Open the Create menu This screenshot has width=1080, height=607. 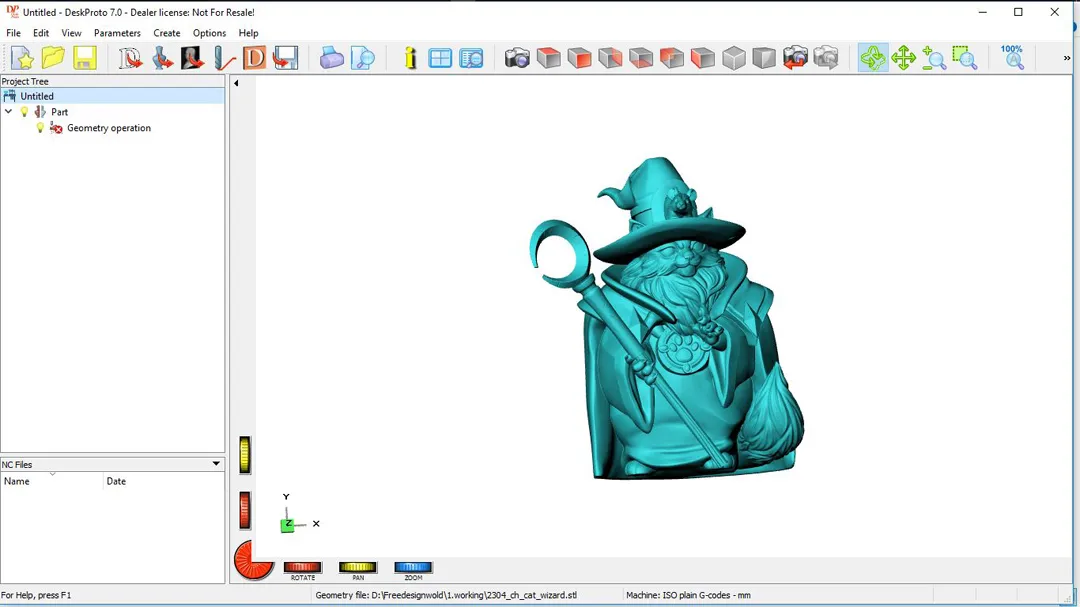(167, 32)
